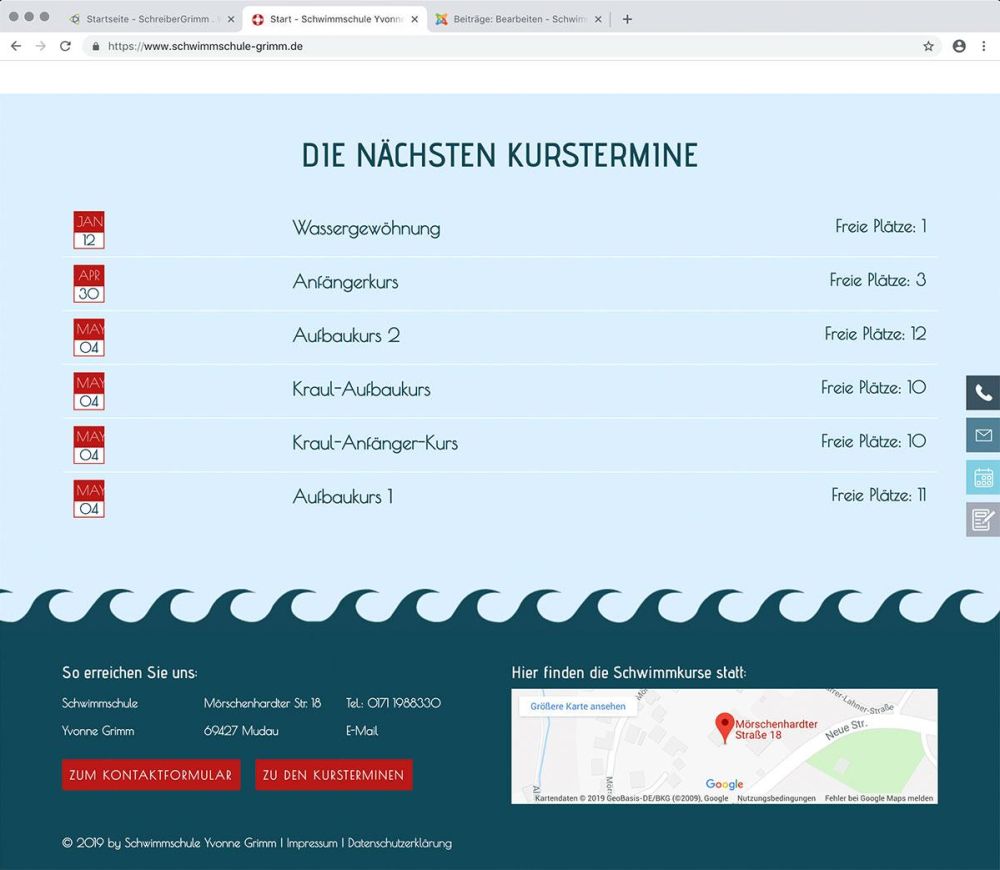Select the Wassergewöhnung course entry
Image resolution: width=1000 pixels, height=870 pixels.
[364, 228]
